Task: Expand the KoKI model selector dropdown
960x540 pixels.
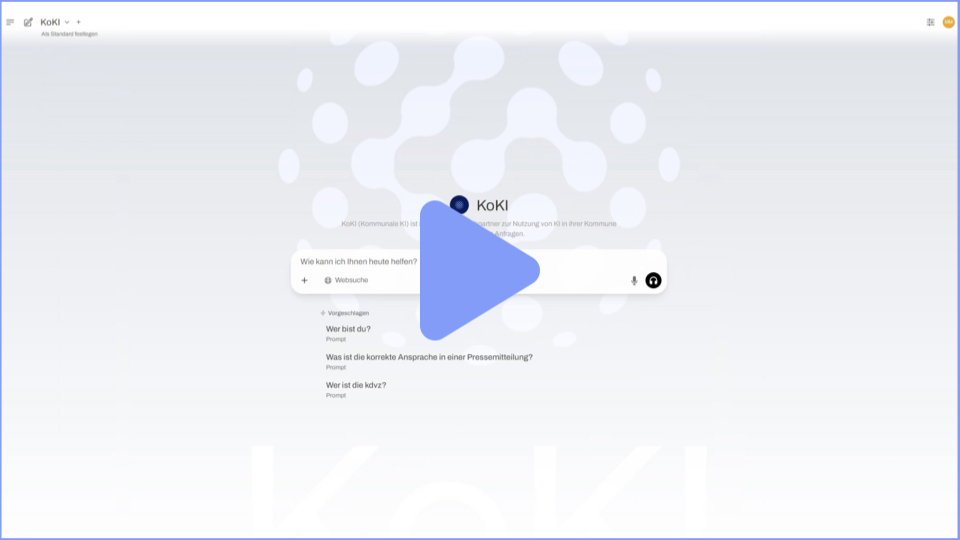Action: click(67, 22)
